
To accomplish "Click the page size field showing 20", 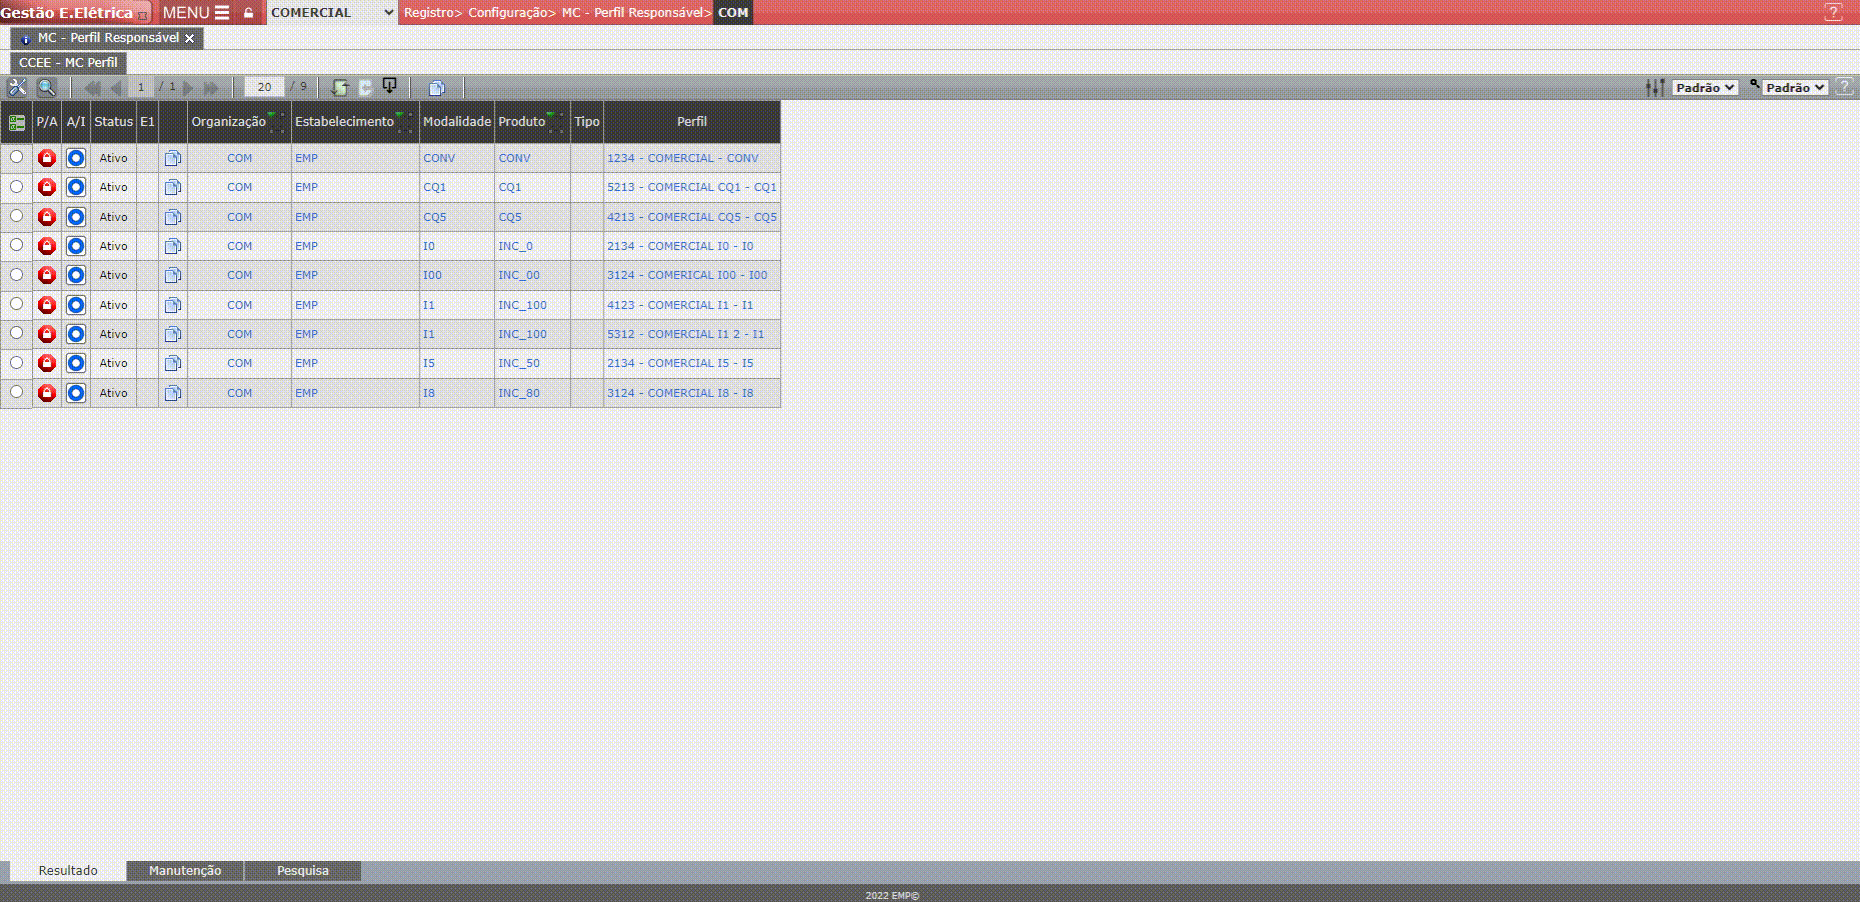I will (x=264, y=88).
